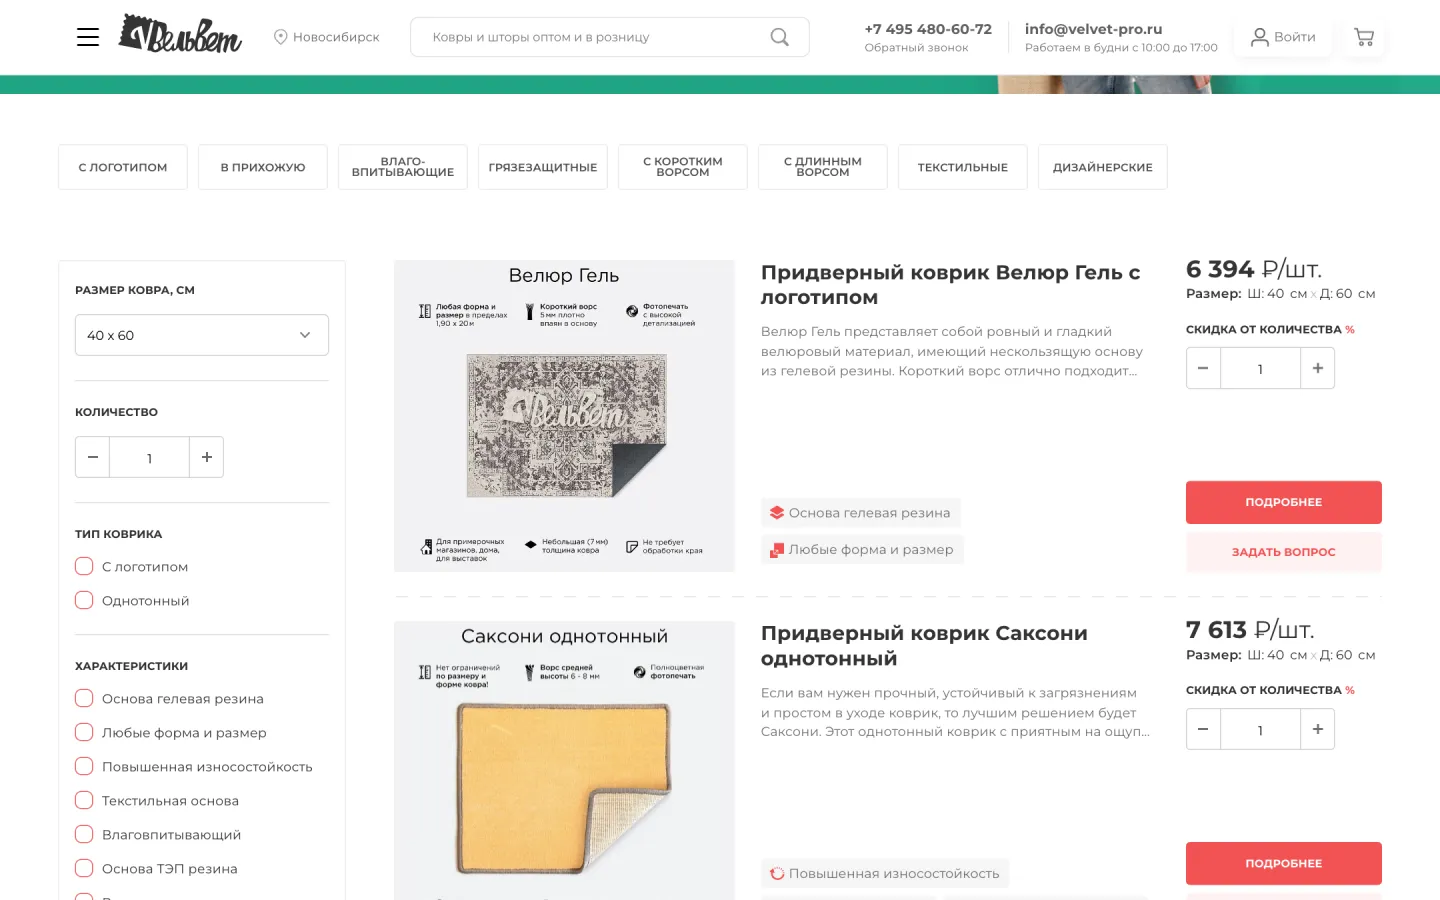
Task: Click the red layers icon beside Основа гелевая резина tag
Action: click(x=777, y=513)
